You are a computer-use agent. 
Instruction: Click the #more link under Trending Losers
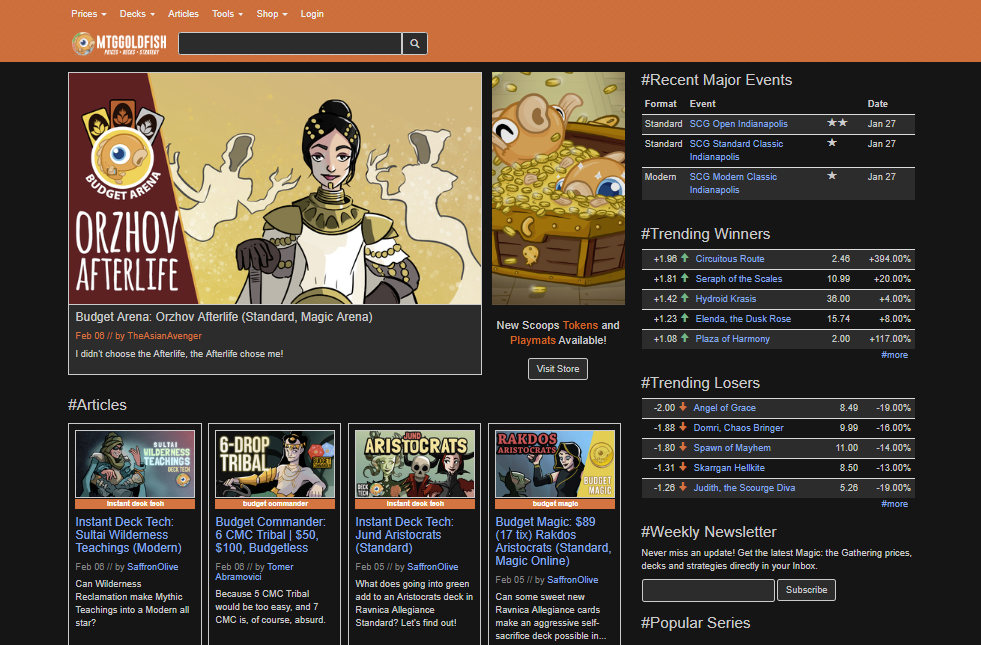click(x=894, y=504)
